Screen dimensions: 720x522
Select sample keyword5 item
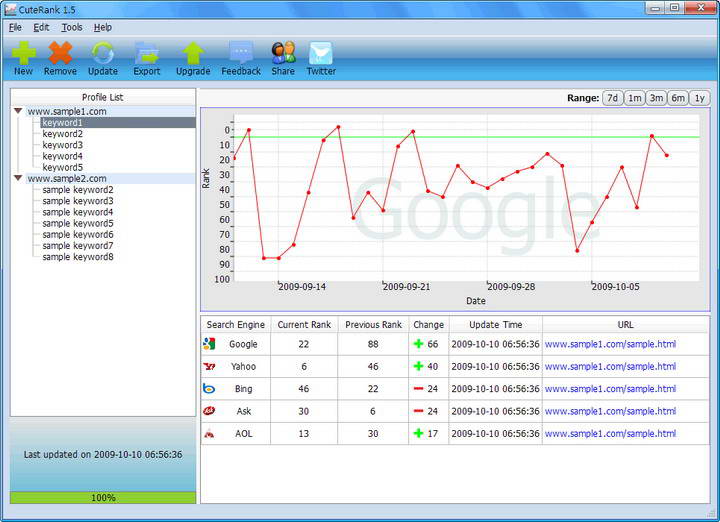click(78, 223)
